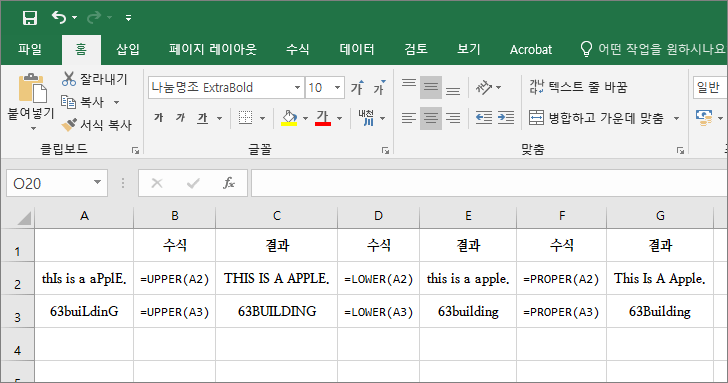Toggle align right
Viewport: 728px width, 383px height.
[x=453, y=118]
